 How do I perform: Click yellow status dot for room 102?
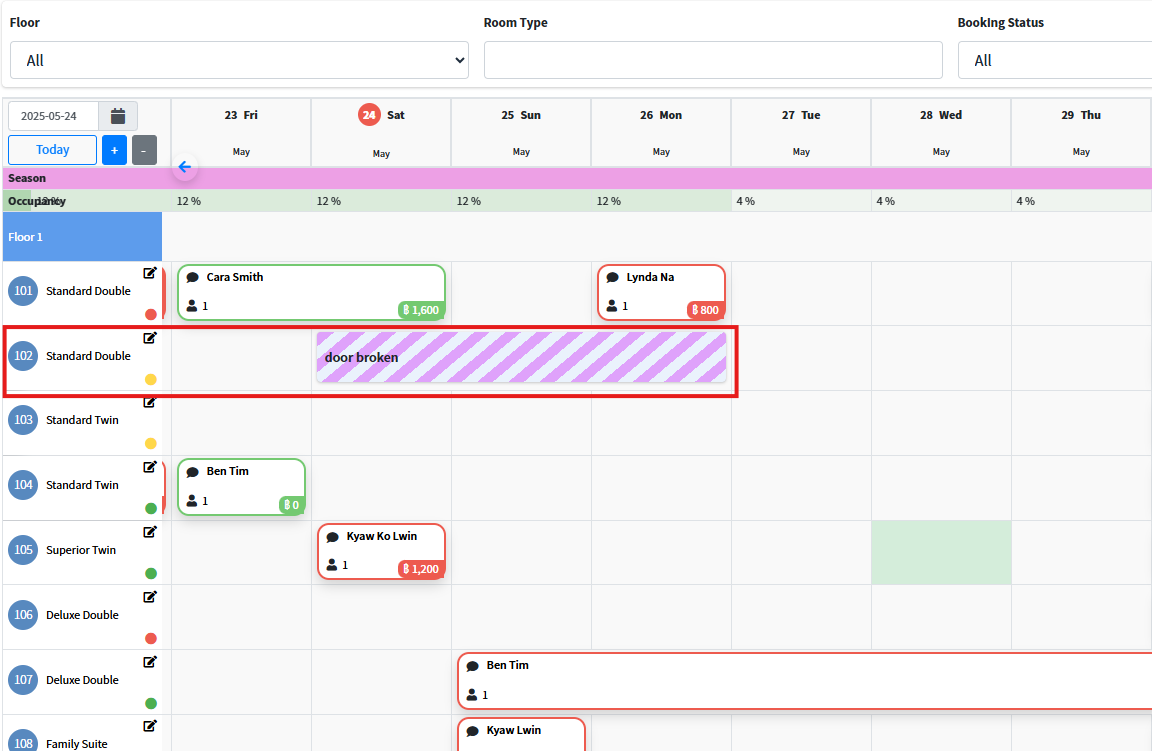151,379
